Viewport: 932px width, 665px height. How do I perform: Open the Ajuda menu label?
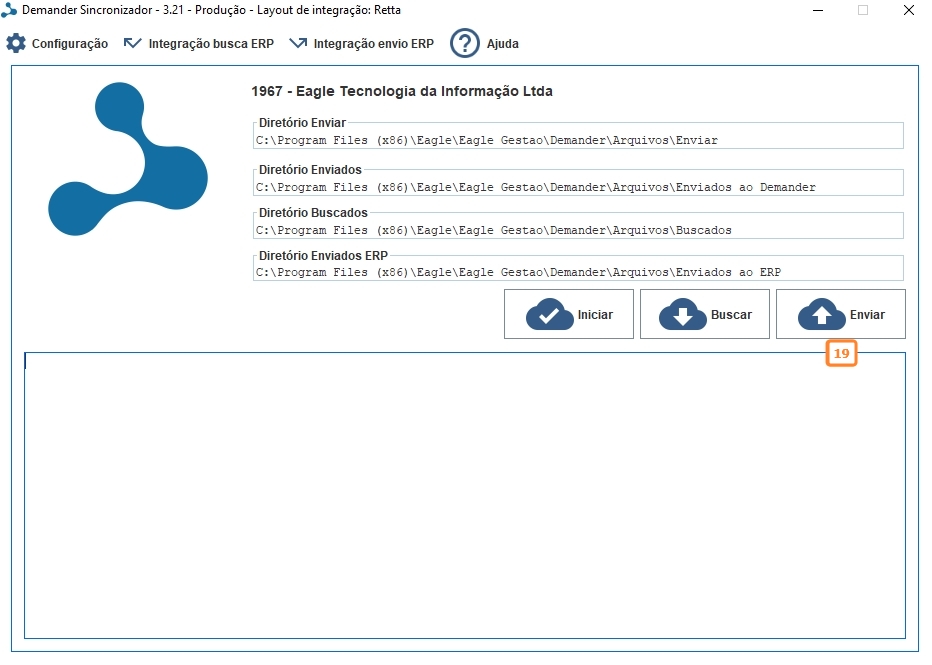coord(502,43)
